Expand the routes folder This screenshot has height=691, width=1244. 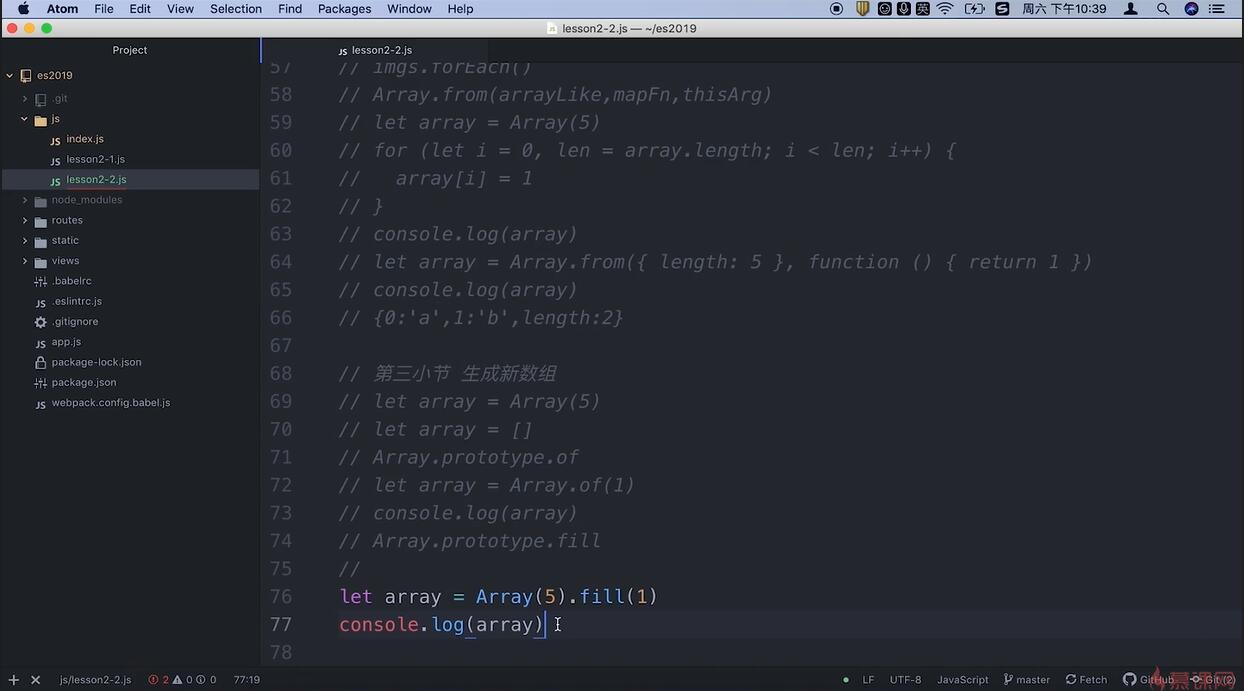click(25, 221)
